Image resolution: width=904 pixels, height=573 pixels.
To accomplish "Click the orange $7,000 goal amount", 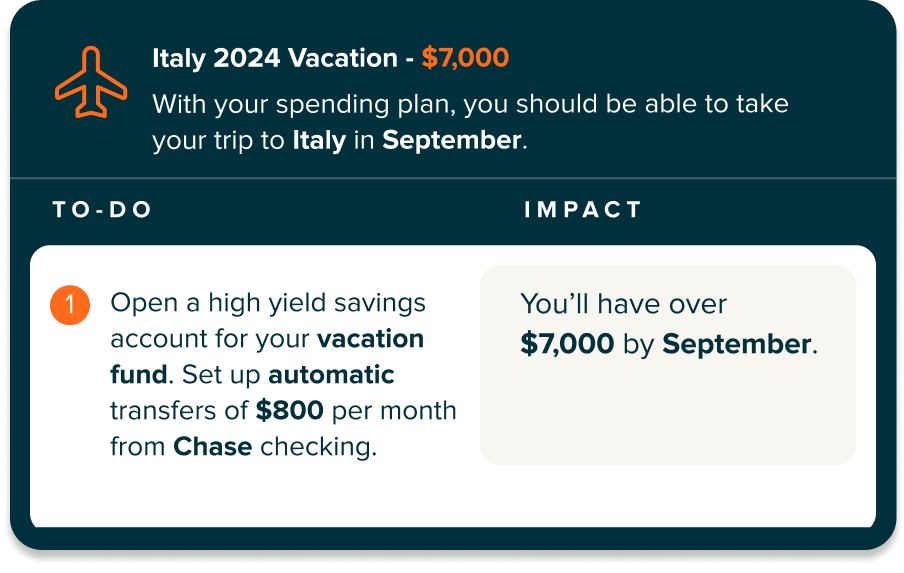I will click(x=465, y=58).
